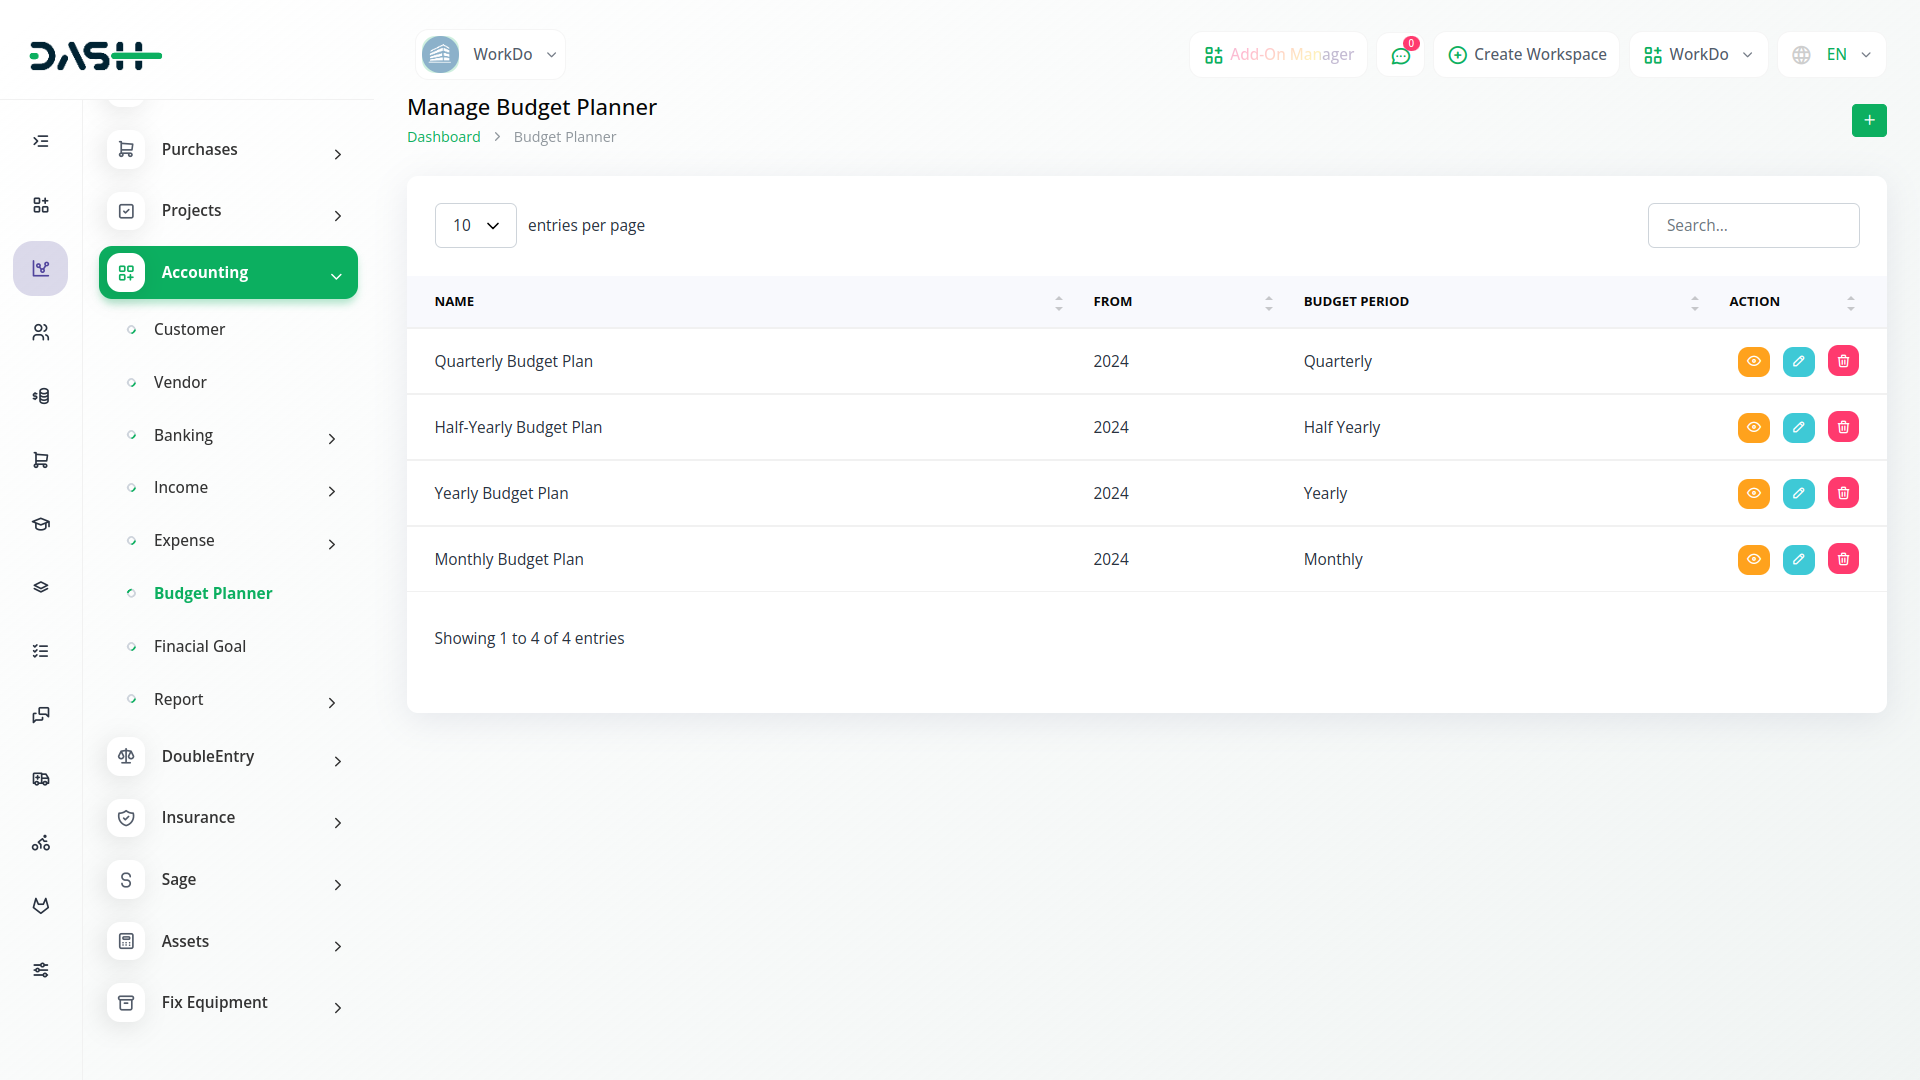
Task: Edit the Half-Yearly Budget Plan entry
Action: (x=1798, y=428)
